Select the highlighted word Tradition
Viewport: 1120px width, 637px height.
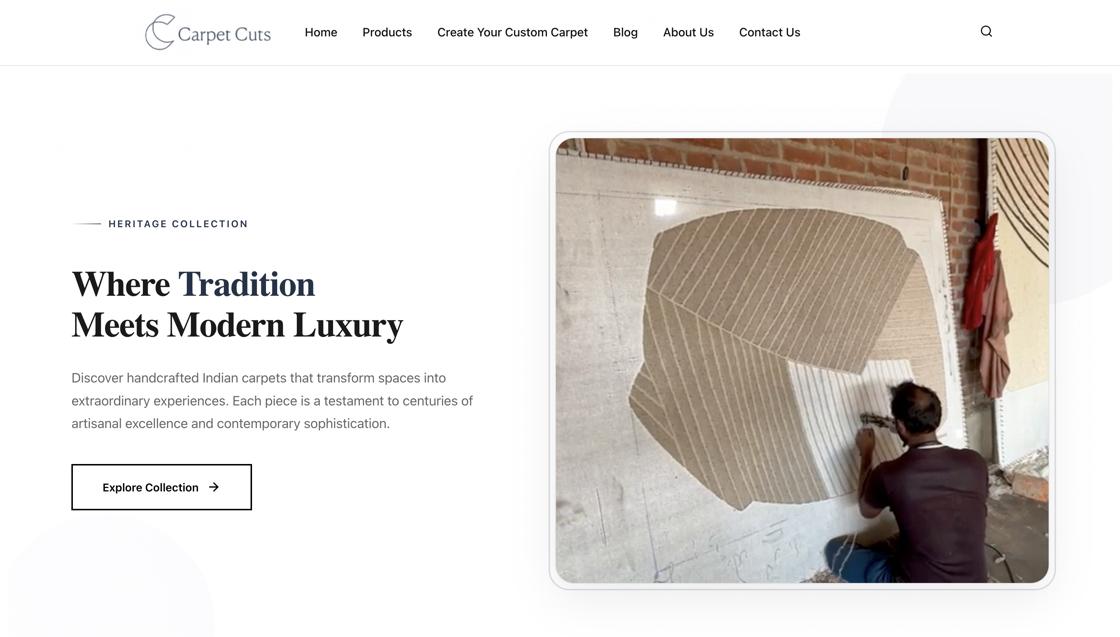click(246, 284)
